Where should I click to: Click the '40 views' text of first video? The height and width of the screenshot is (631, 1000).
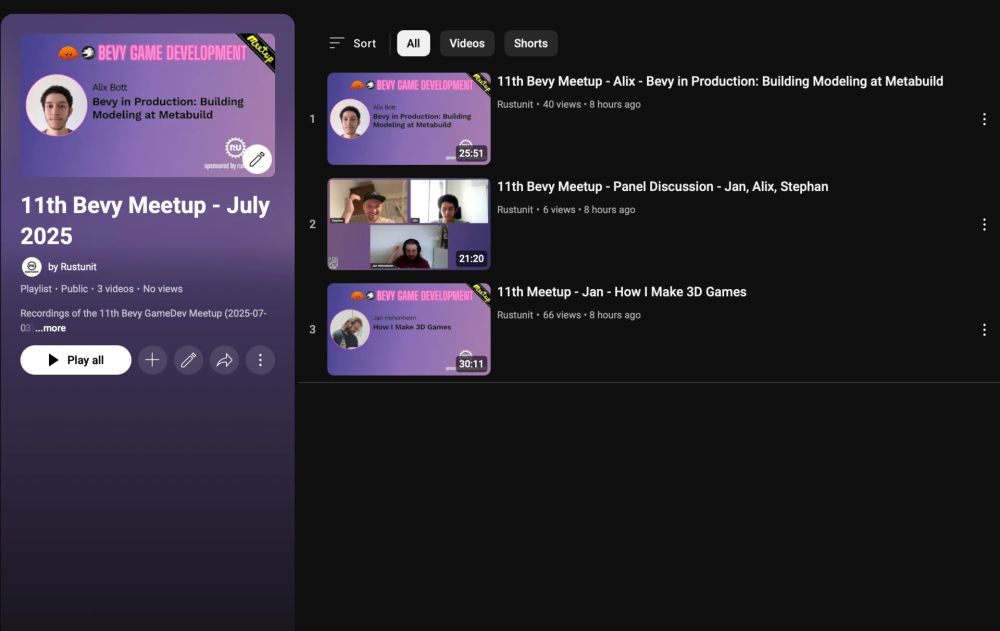tap(562, 104)
